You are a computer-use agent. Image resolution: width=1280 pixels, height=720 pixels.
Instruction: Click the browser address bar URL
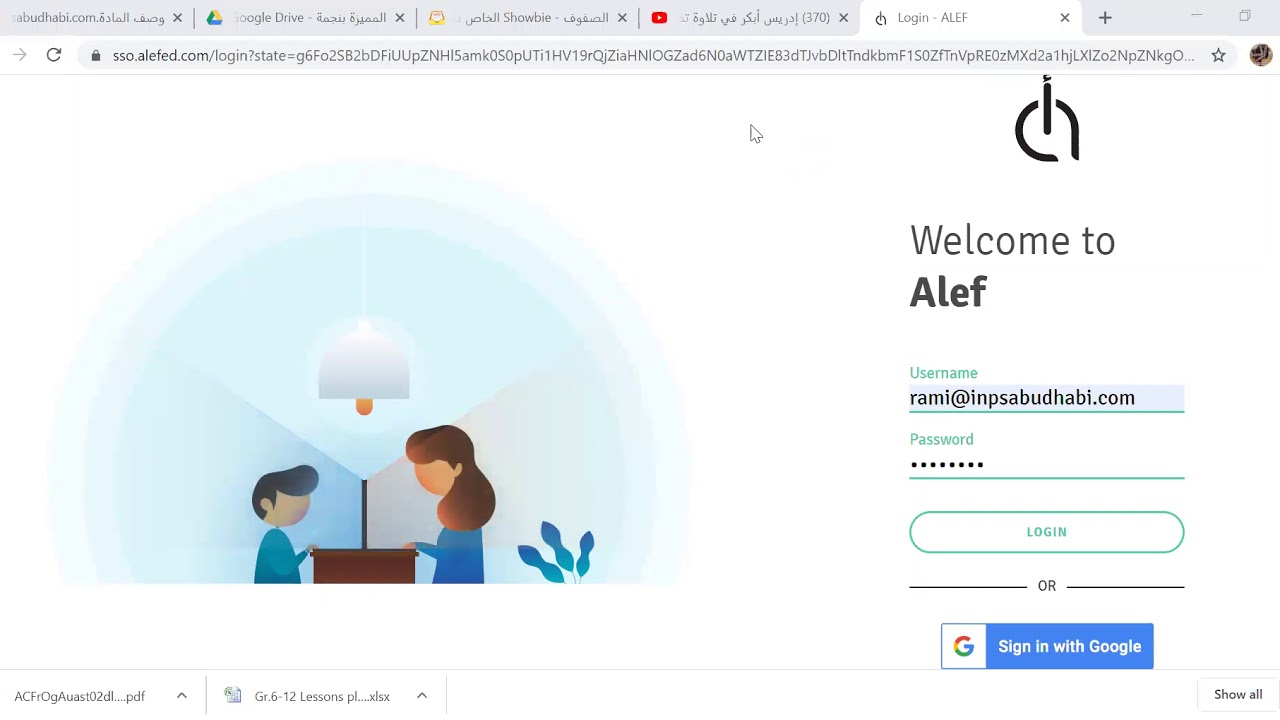[x=653, y=56]
